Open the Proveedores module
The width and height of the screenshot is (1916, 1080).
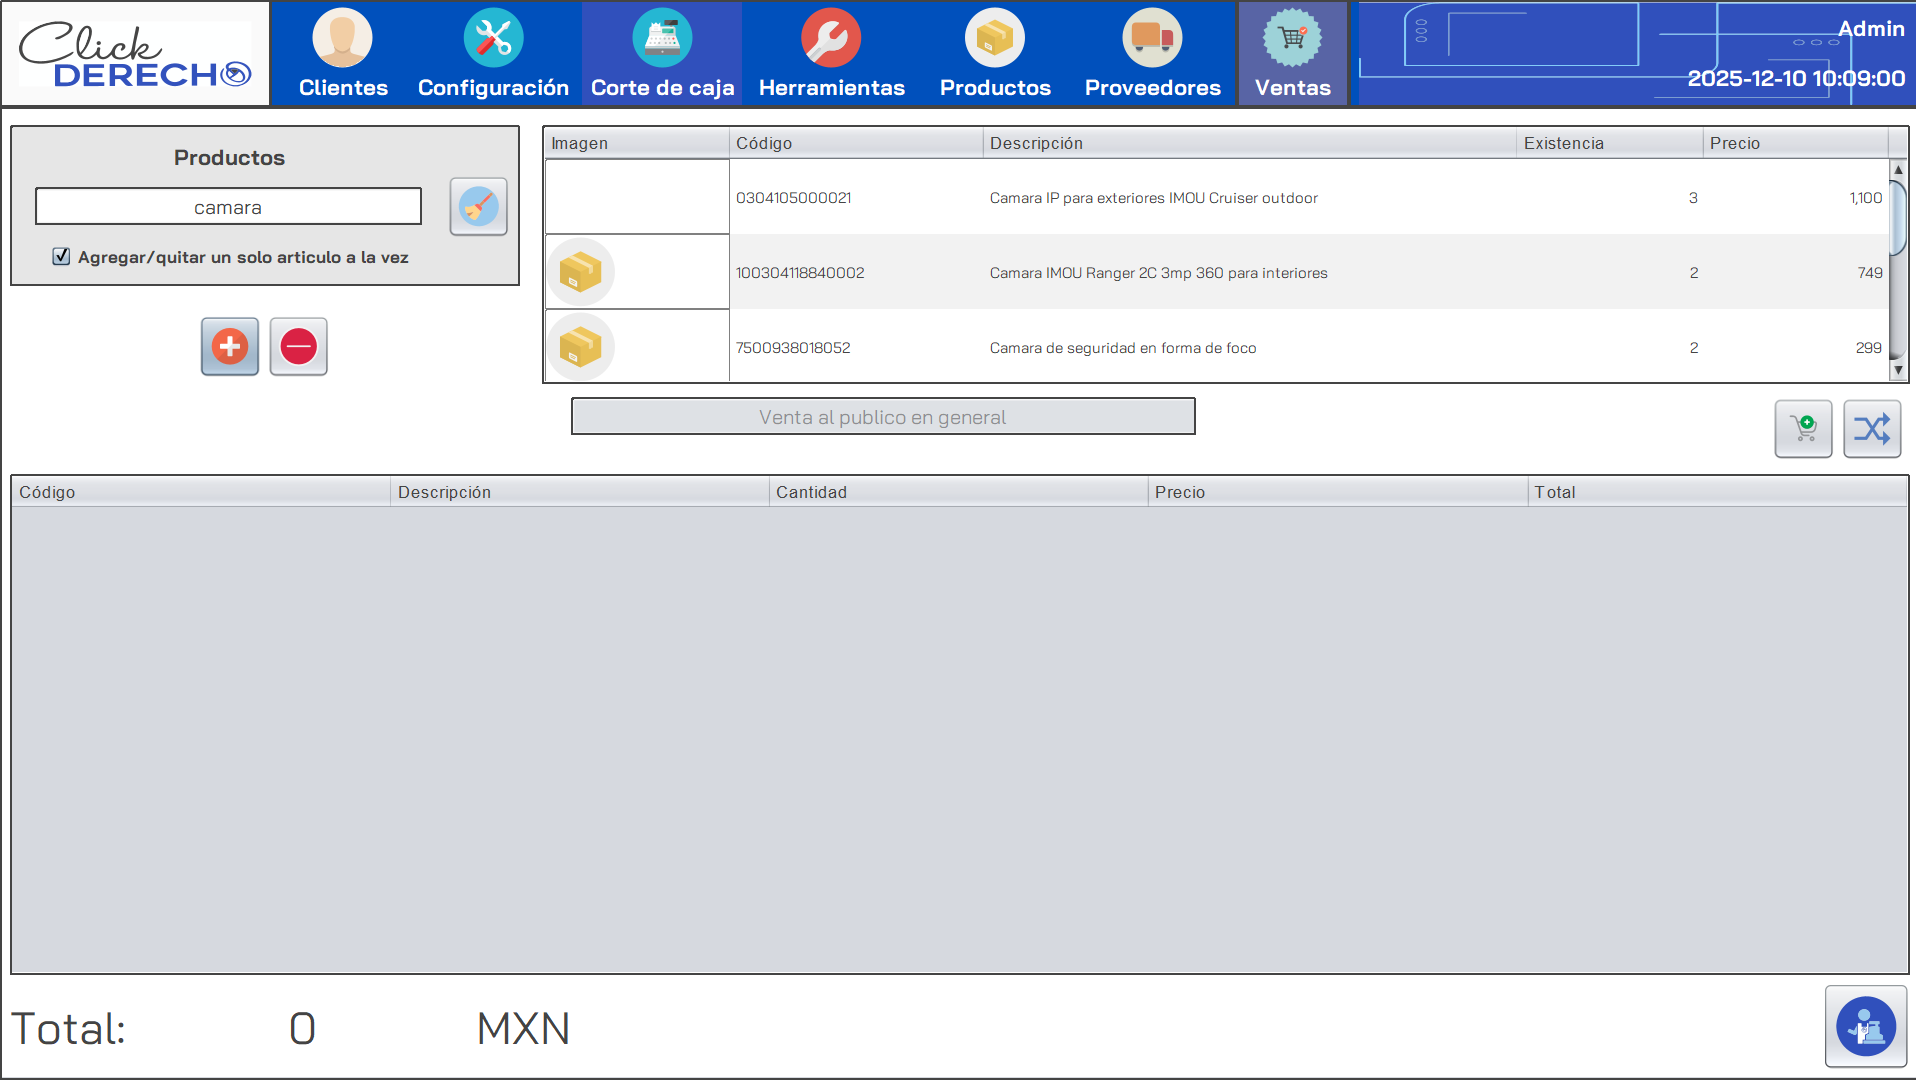tap(1152, 54)
